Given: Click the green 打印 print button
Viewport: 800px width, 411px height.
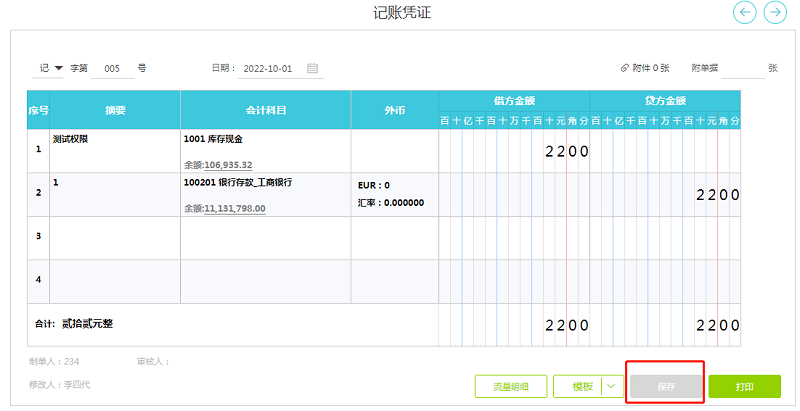Looking at the screenshot, I should click(744, 387).
